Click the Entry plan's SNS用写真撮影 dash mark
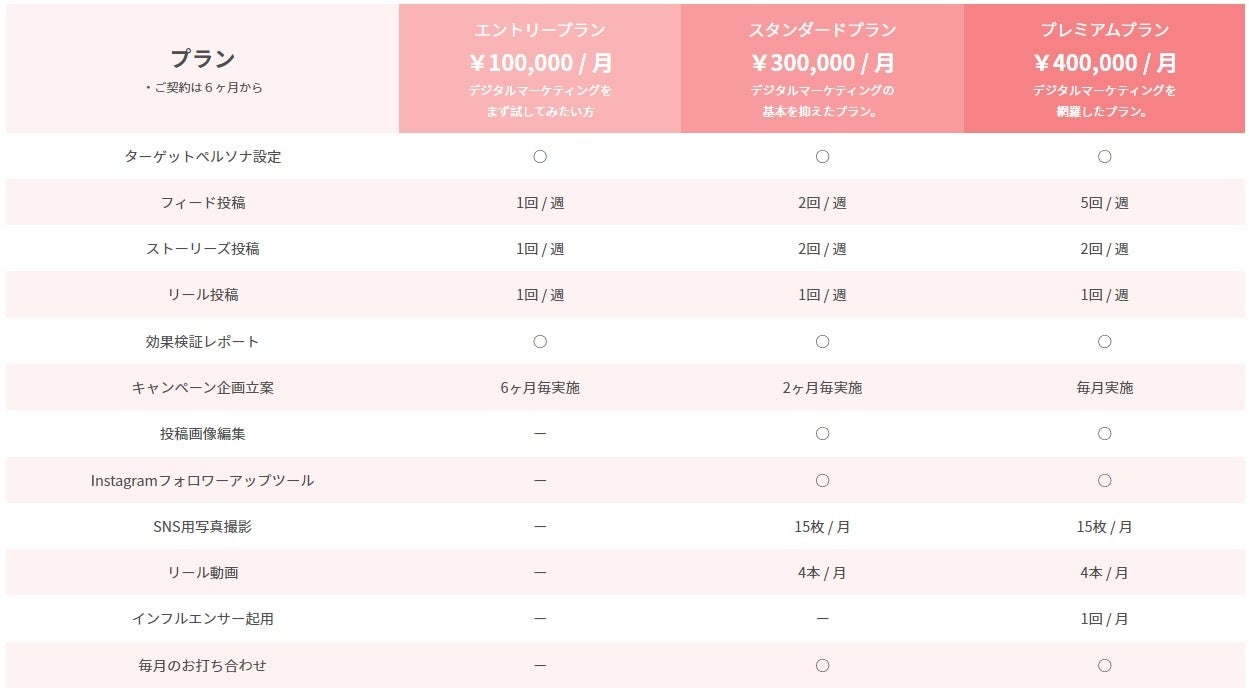Screen dimensions: 1249x690 [x=540, y=527]
